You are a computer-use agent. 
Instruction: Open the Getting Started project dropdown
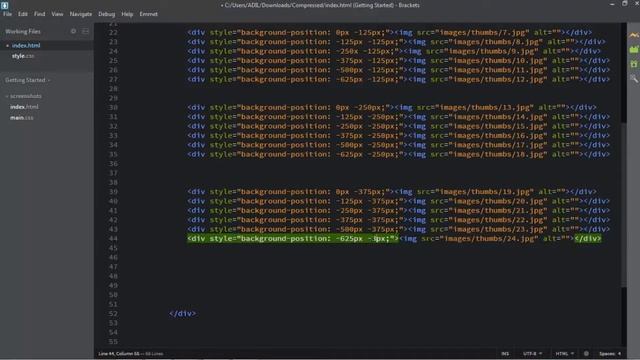27,80
